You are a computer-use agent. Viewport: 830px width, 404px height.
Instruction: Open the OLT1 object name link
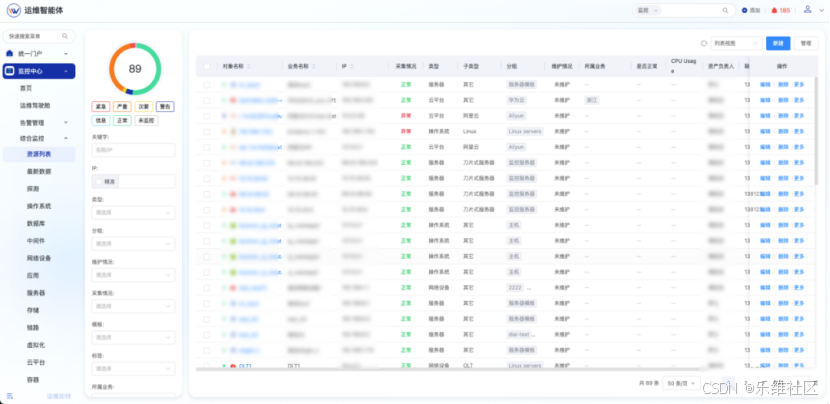(x=245, y=366)
